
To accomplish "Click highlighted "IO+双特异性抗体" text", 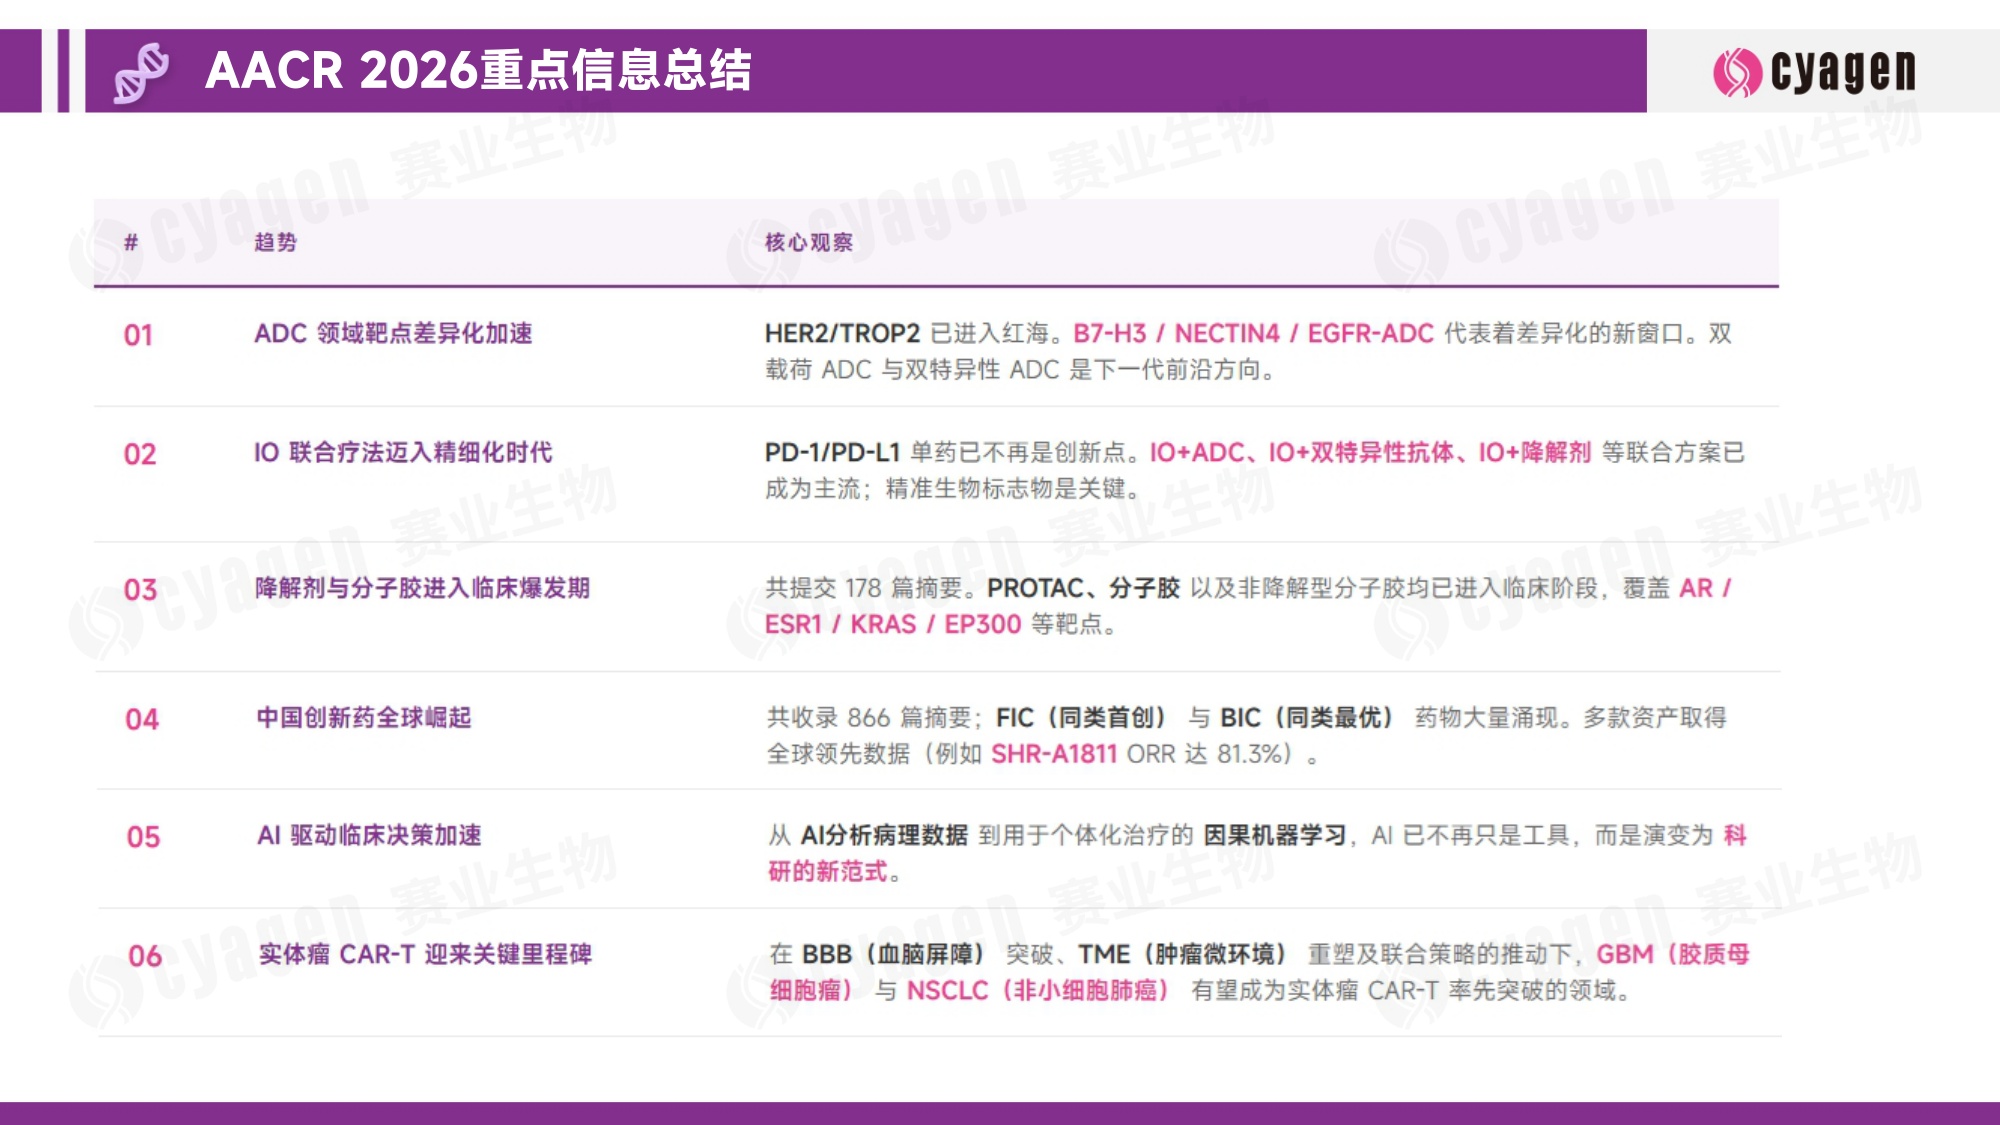I will 1361,452.
